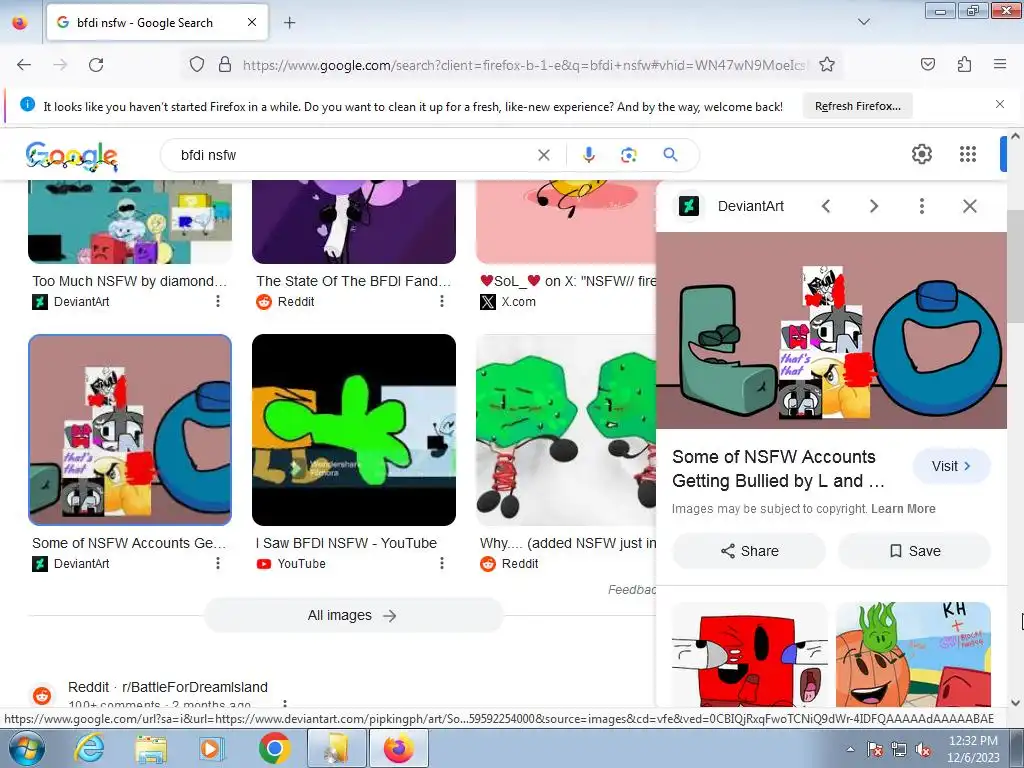Screen dimensions: 1024x768
Task: Click the All images button
Action: click(x=353, y=615)
